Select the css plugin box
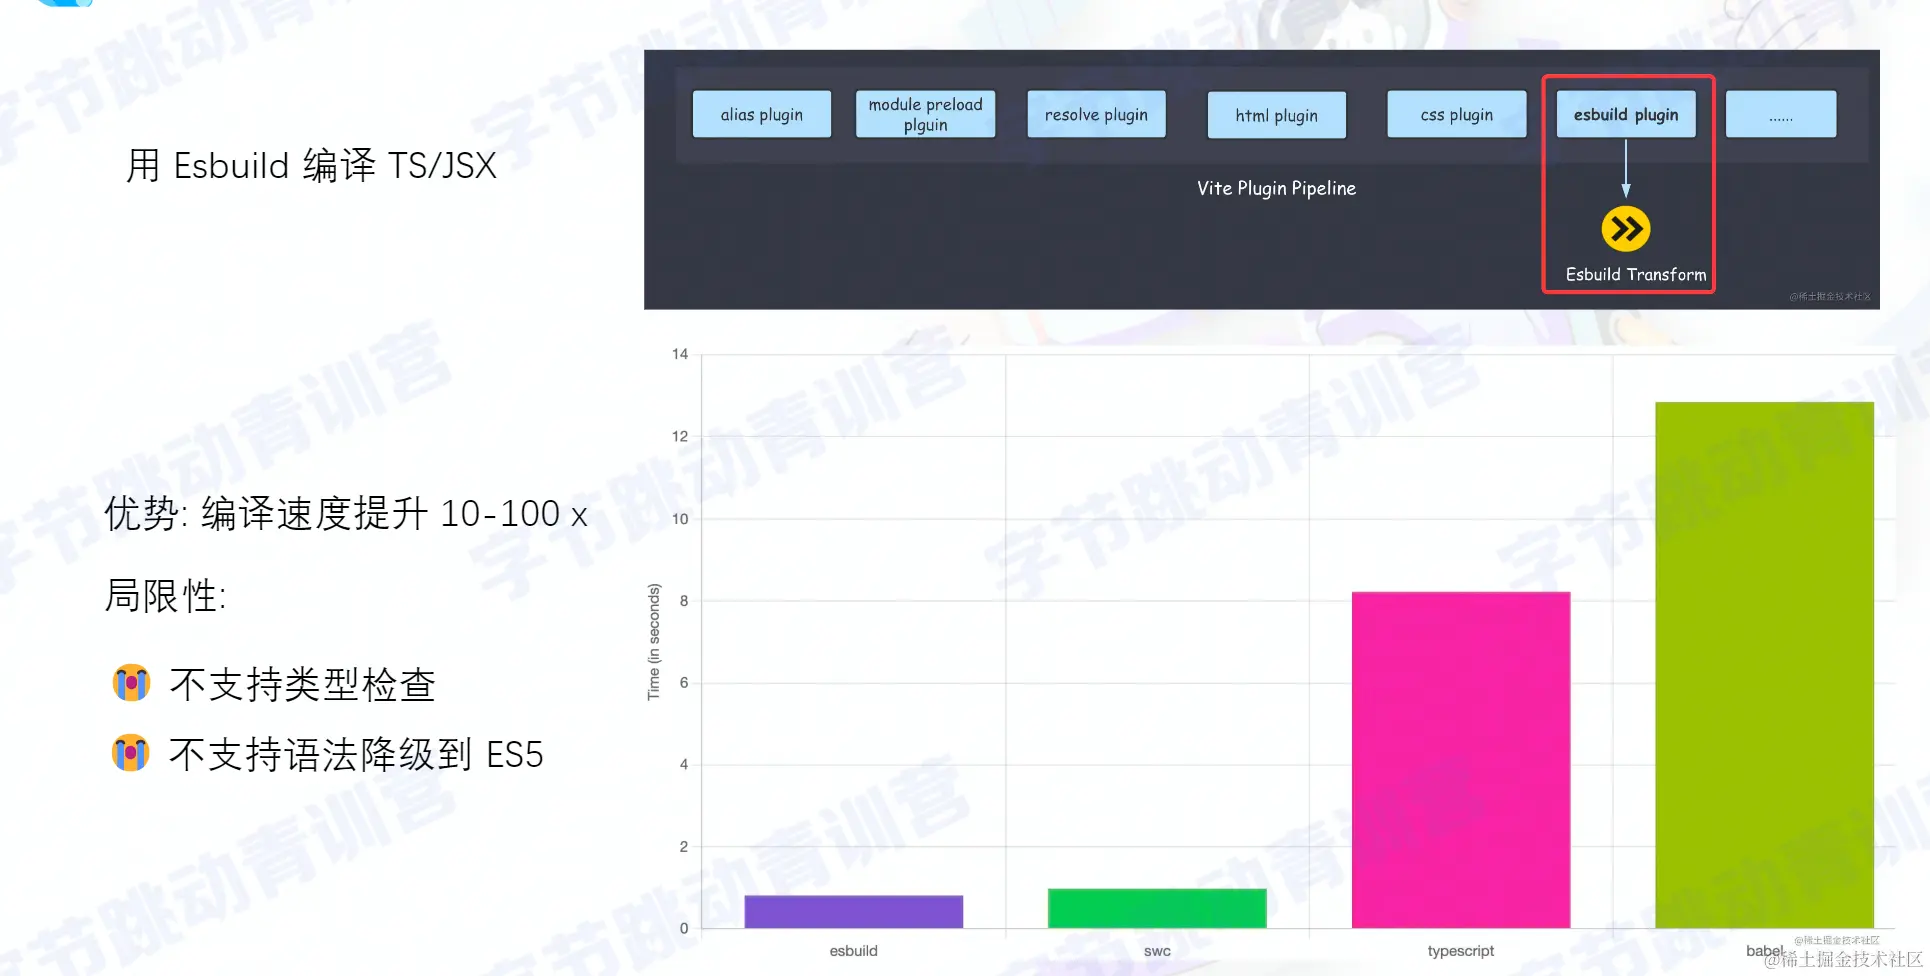Screen dimensions: 1930x976 point(1457,114)
